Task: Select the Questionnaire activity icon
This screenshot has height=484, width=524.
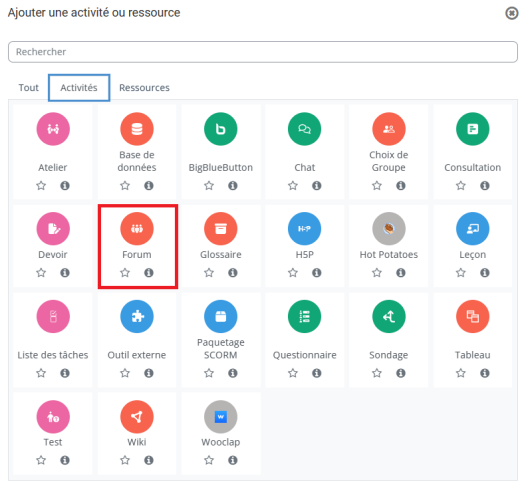Action: (304, 316)
